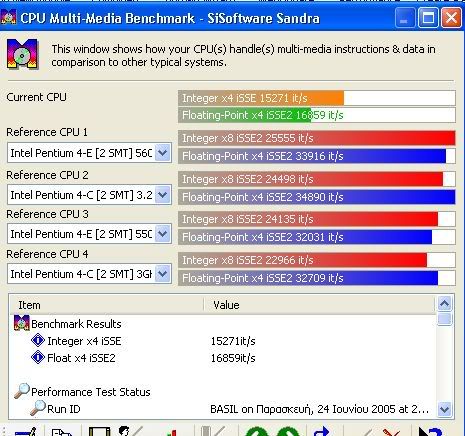This screenshot has height=436, width=465.
Task: Click the Reference CPU 1 label
Action: pyautogui.click(x=47, y=132)
